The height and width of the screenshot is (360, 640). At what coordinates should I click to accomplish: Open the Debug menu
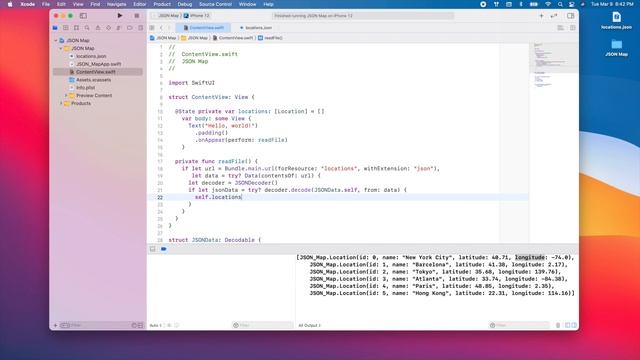pyautogui.click(x=184, y=4)
